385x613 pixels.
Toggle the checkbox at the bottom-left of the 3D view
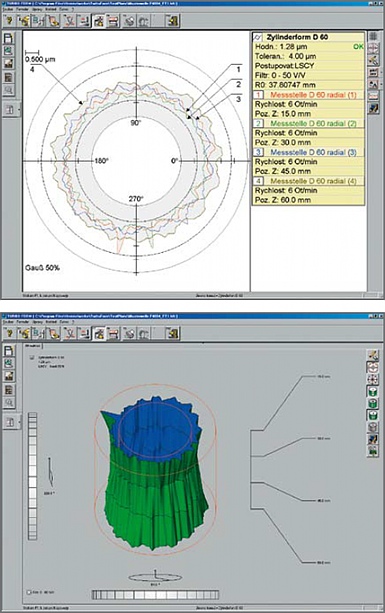(29, 592)
